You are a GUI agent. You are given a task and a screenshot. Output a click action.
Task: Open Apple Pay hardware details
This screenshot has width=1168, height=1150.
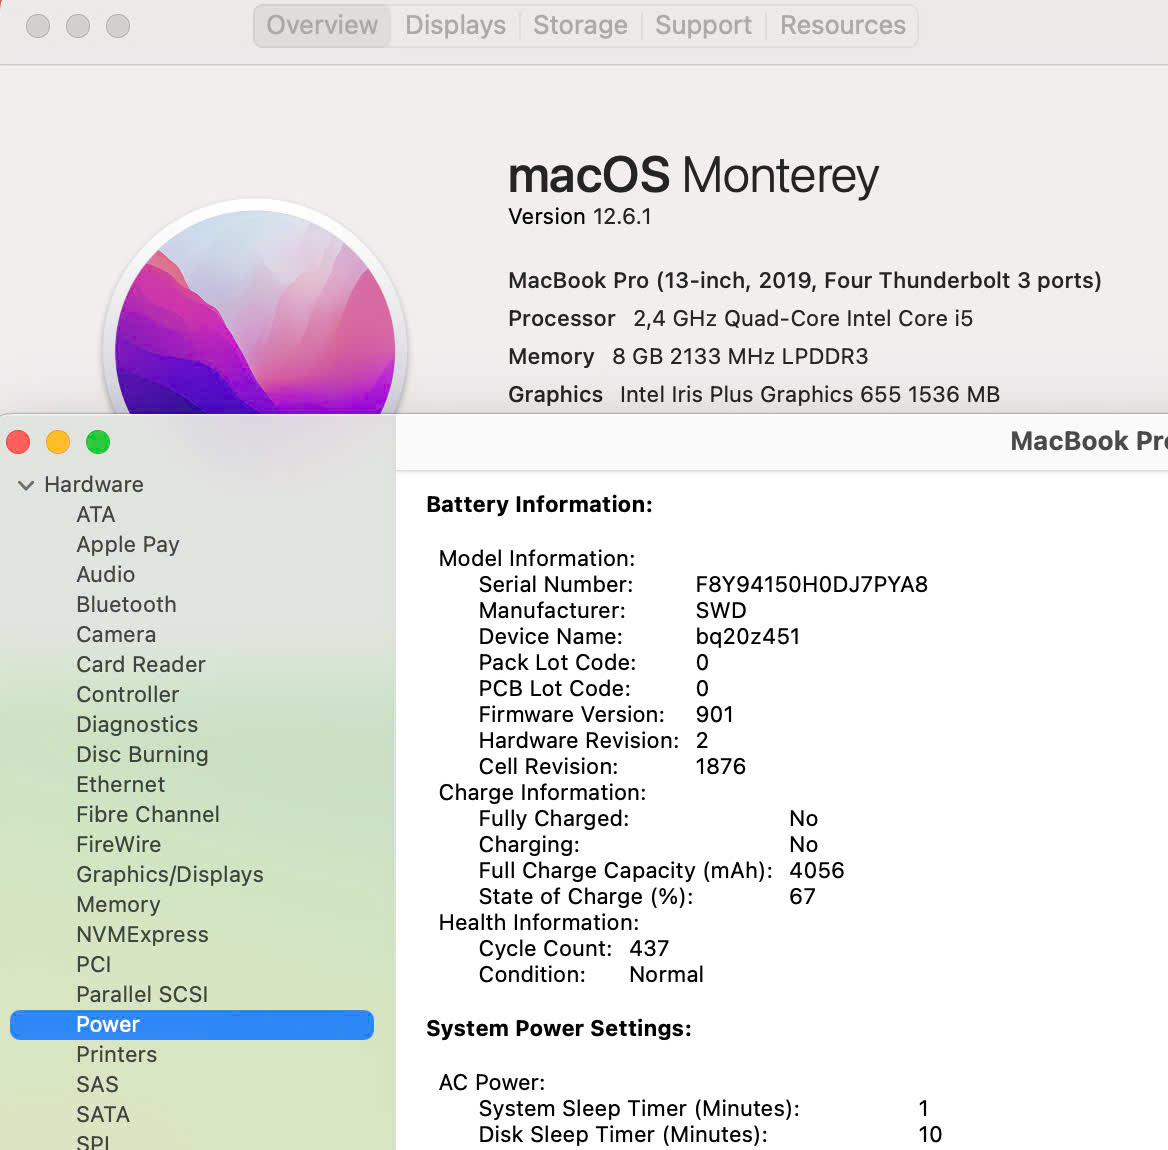(128, 544)
